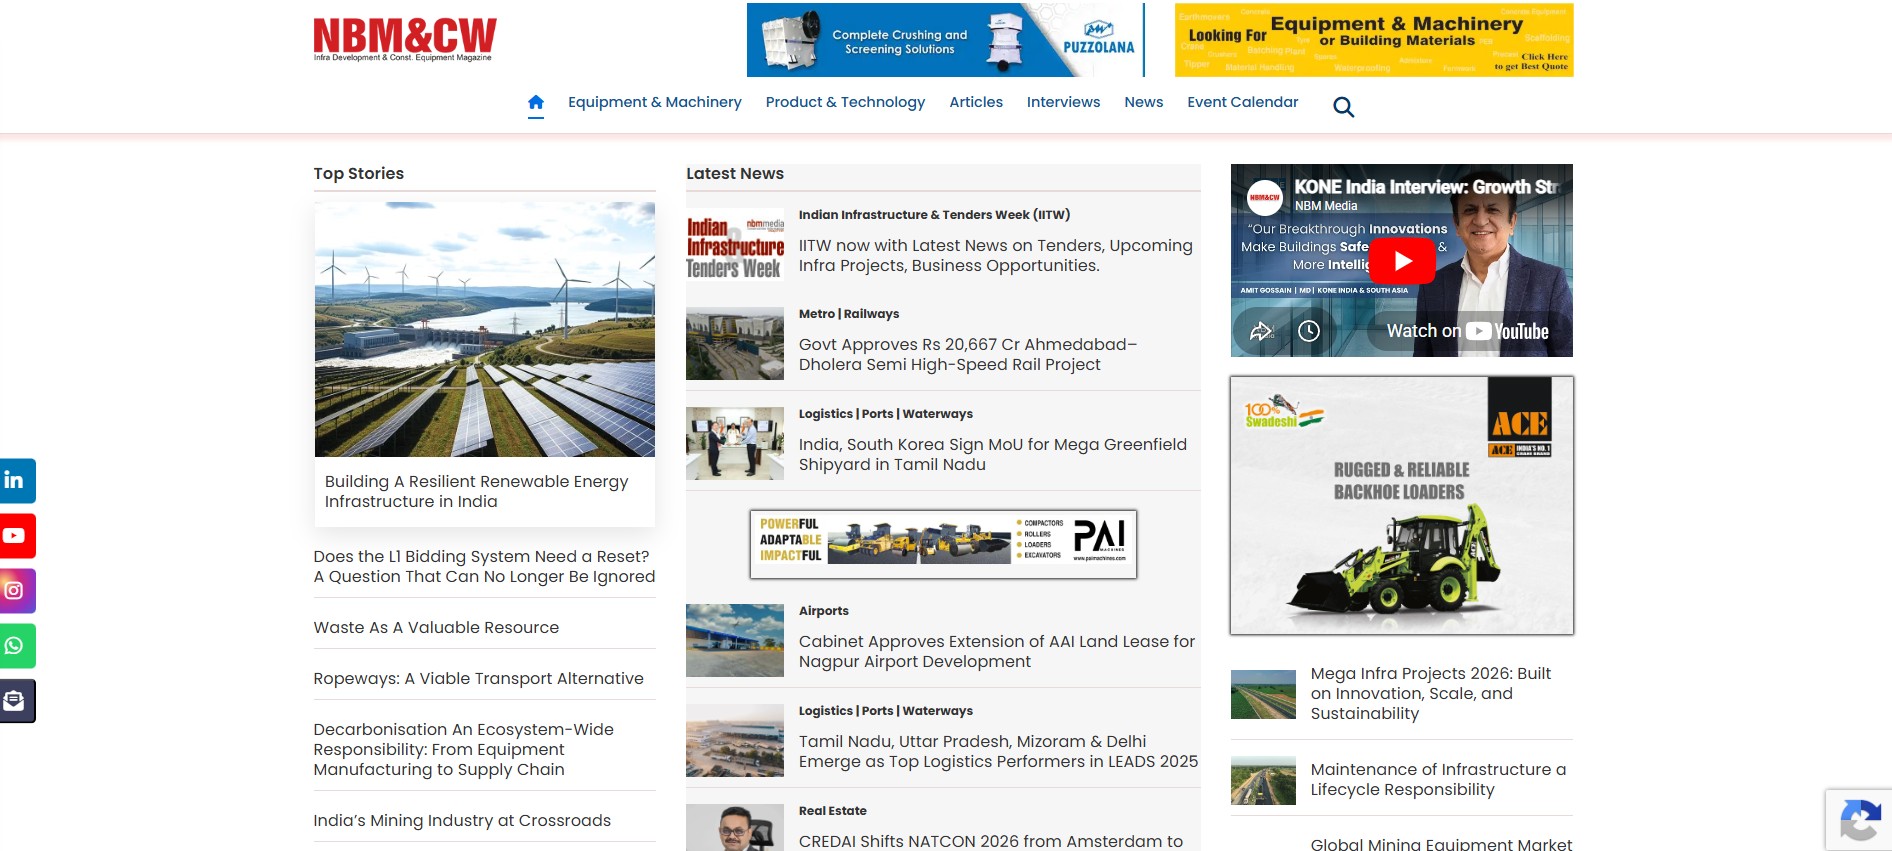Click the Airports category label

pos(824,611)
